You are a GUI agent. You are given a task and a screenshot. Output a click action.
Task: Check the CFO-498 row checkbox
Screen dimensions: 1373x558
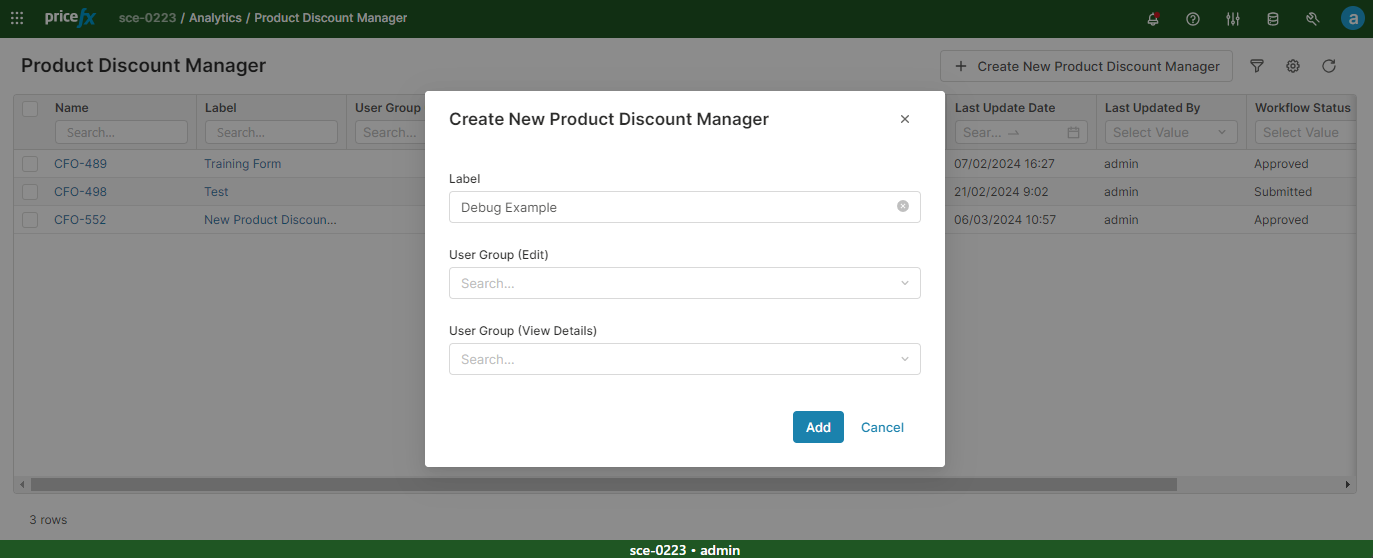tap(30, 192)
